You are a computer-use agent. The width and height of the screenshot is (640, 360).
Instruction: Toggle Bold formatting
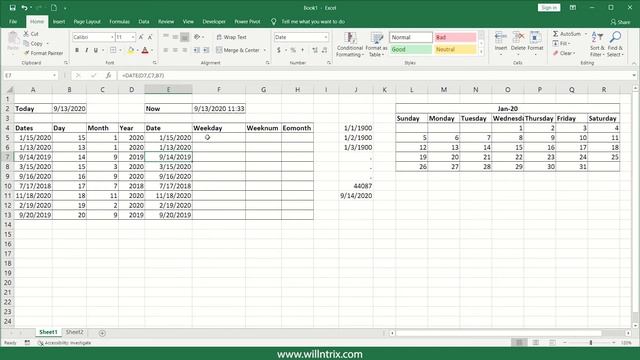pos(77,50)
